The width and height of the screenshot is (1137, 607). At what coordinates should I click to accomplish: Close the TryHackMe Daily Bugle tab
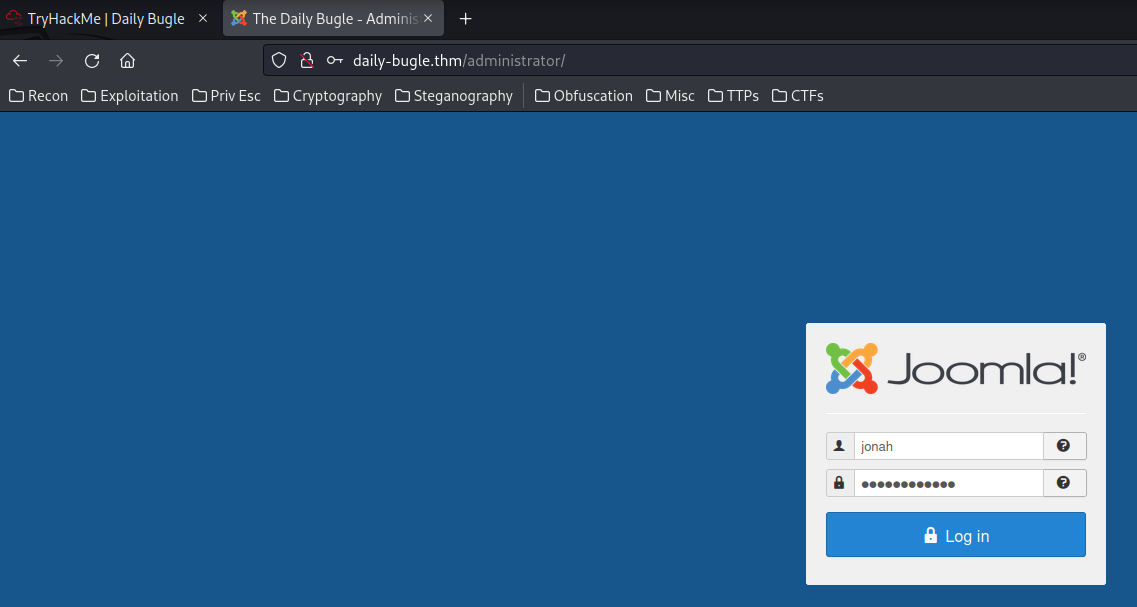(x=203, y=18)
